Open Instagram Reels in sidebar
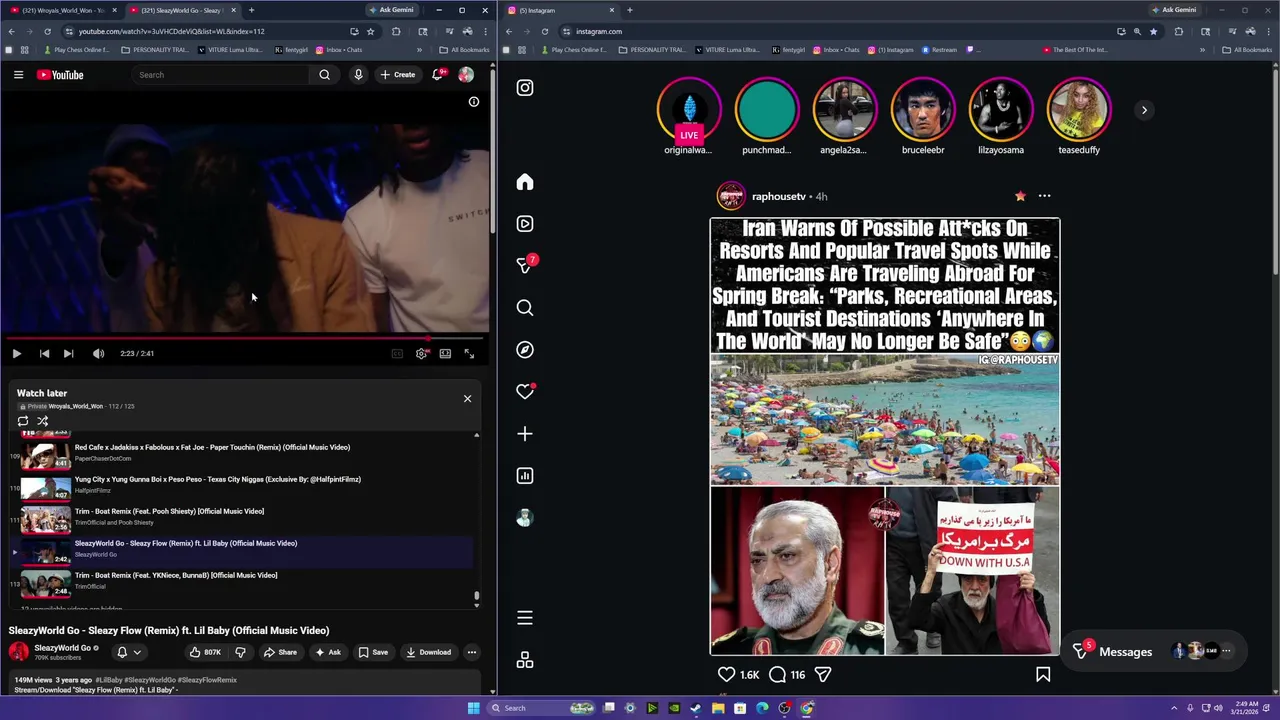This screenshot has width=1280, height=720. tap(525, 224)
